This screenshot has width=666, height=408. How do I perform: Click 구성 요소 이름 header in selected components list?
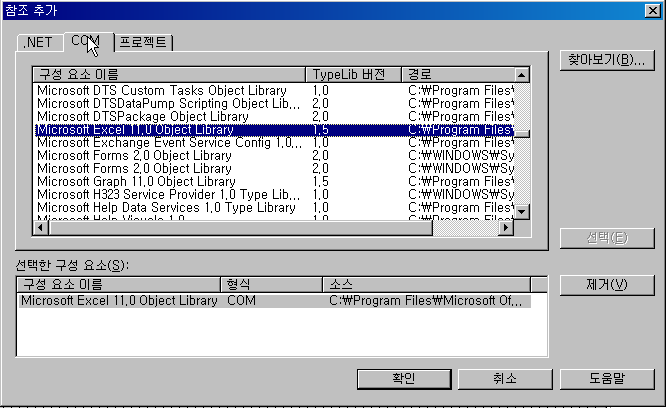click(x=119, y=284)
